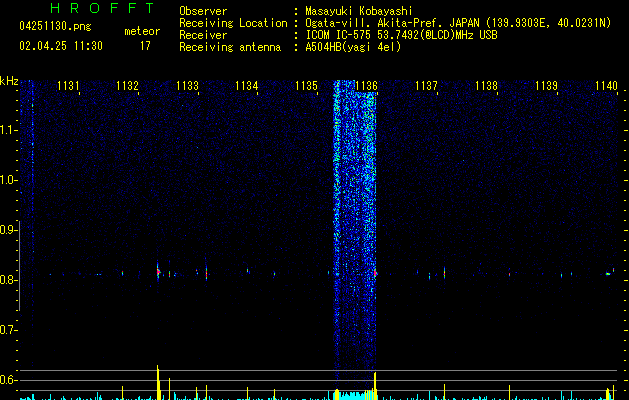Click the 0.6 frequency axis label
Screen dimensions: 629x400
coord(8,380)
